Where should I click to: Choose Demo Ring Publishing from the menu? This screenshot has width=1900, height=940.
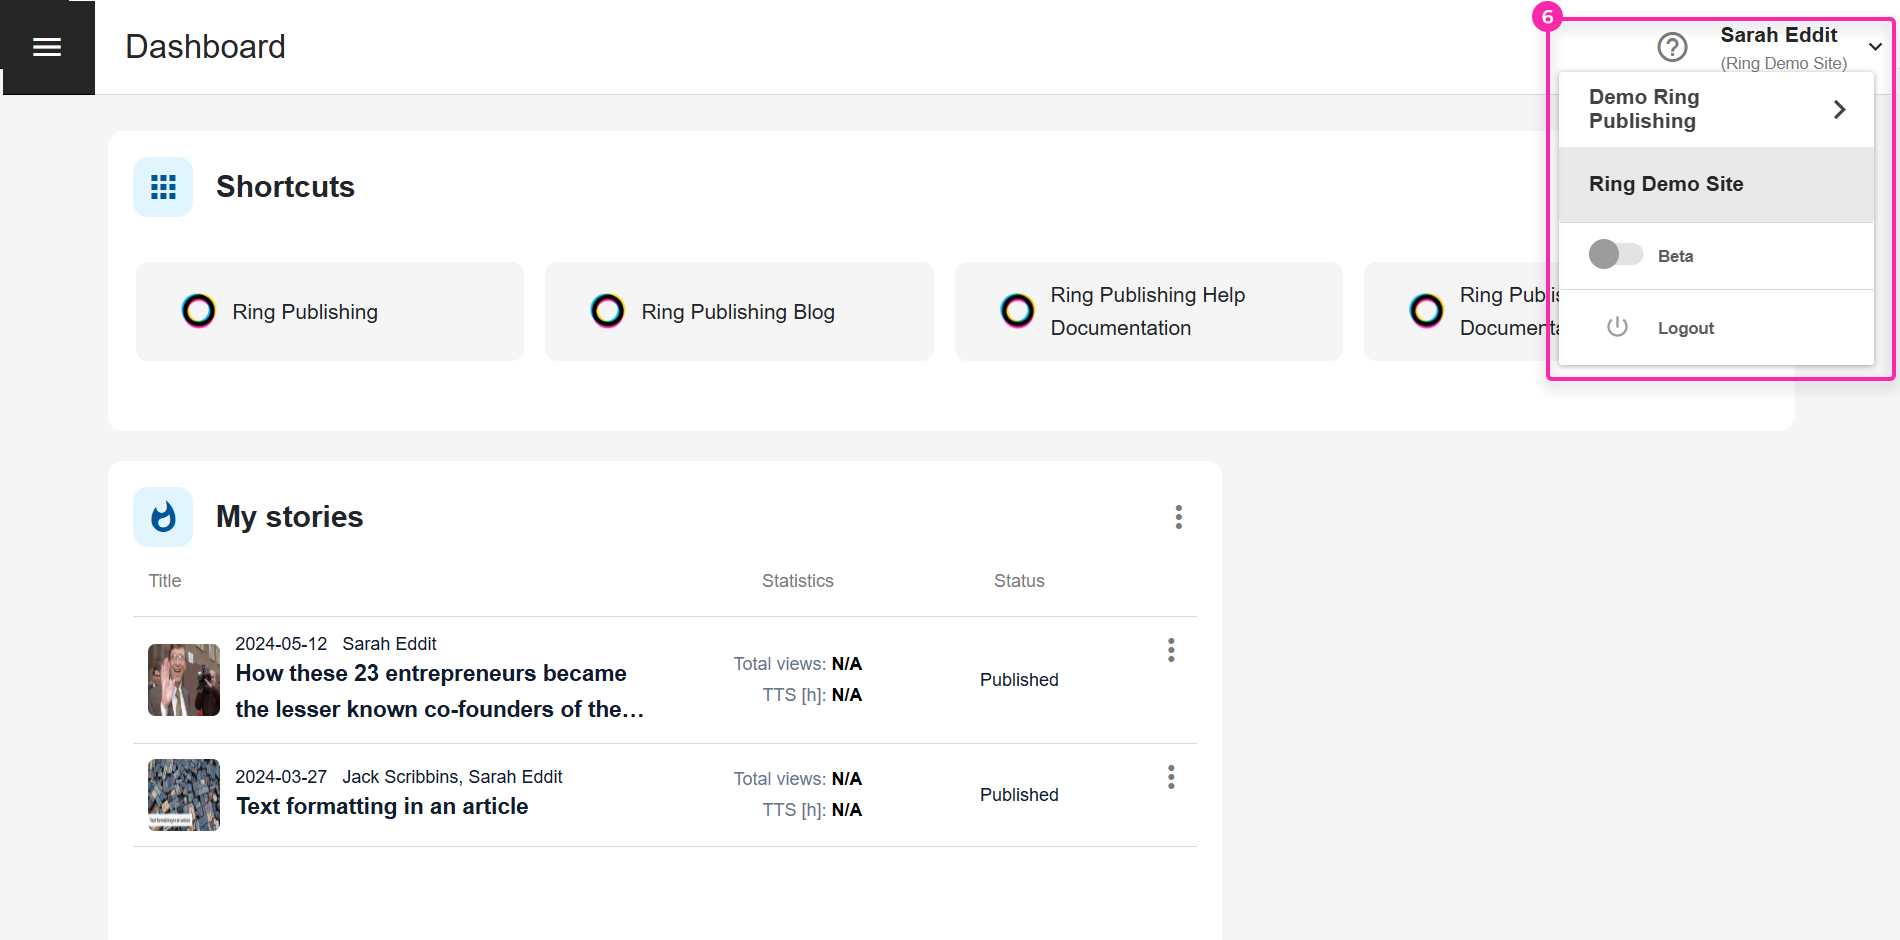click(x=1644, y=109)
